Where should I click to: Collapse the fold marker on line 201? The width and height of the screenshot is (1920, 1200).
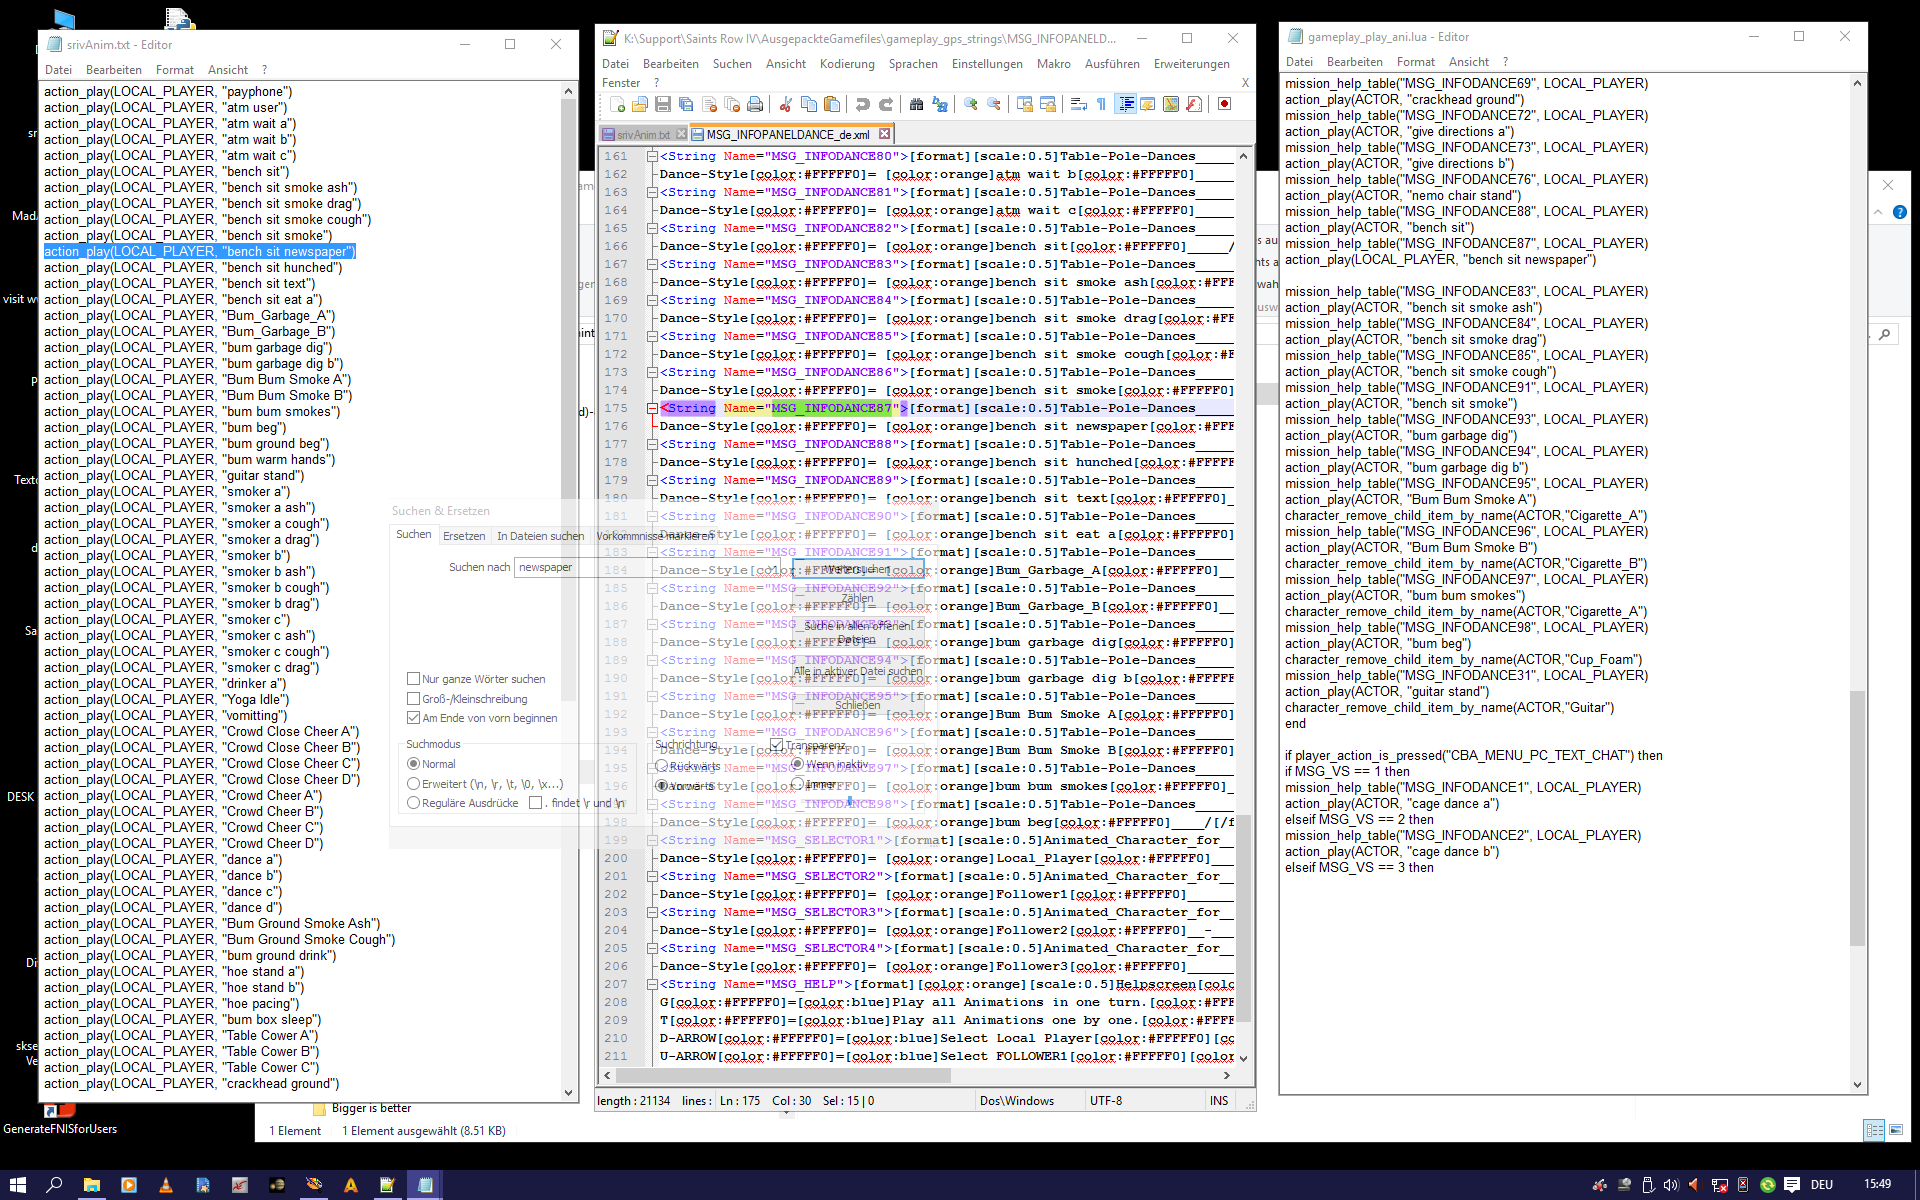coord(652,876)
